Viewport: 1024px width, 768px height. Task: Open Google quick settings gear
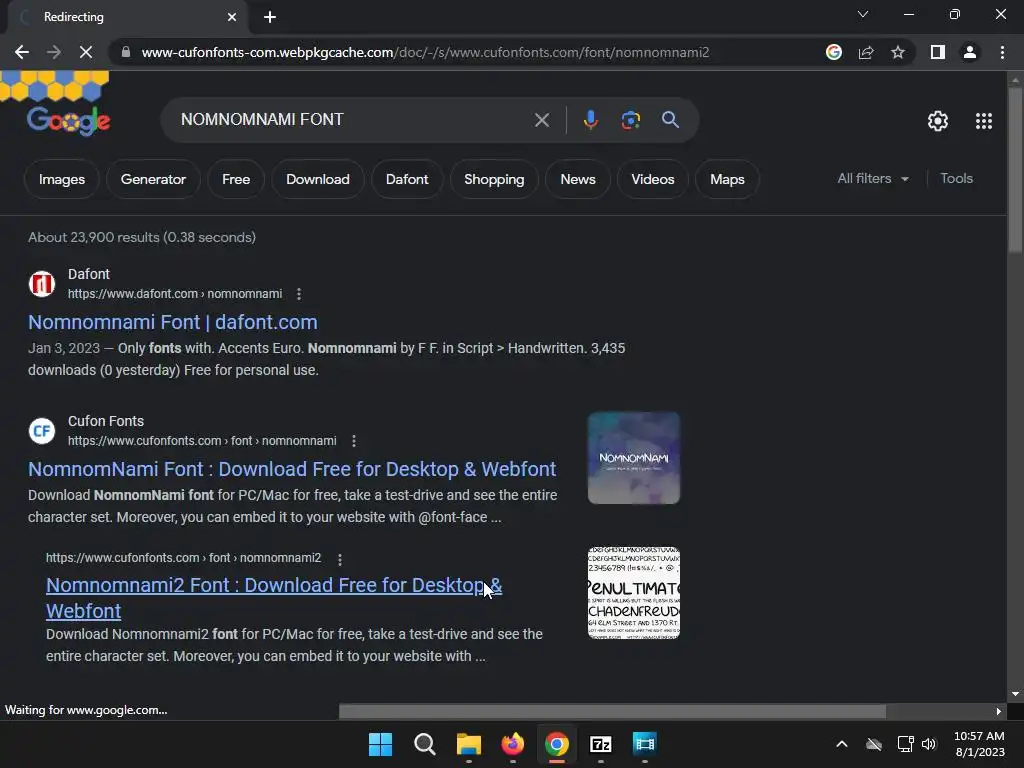pos(938,121)
